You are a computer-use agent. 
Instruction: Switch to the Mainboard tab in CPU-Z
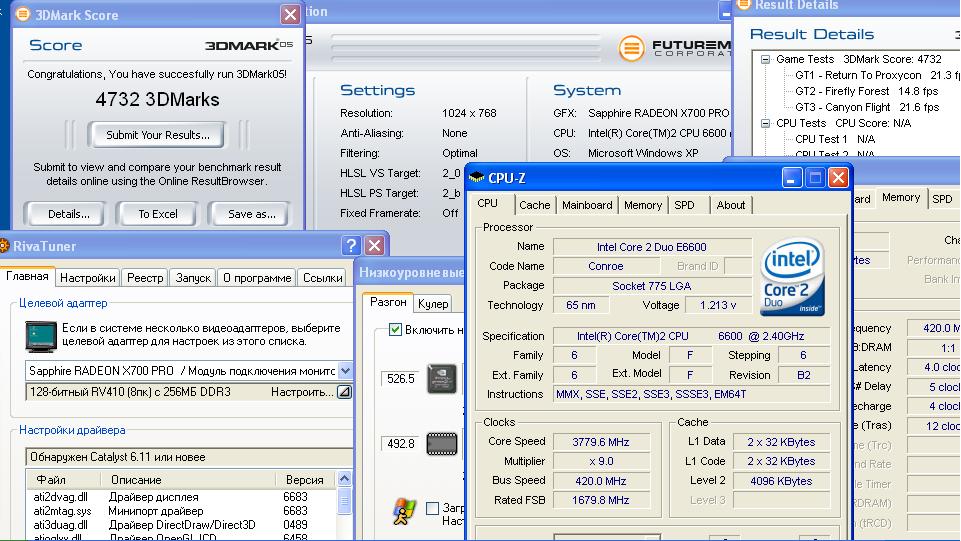click(587, 205)
